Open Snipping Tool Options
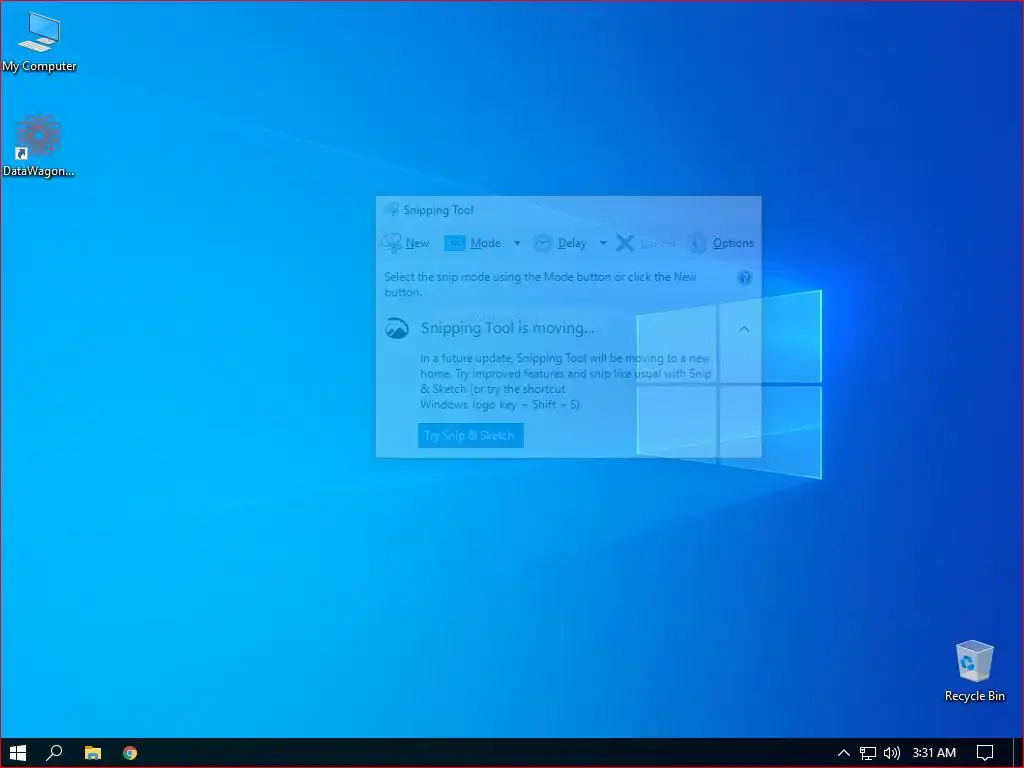 [x=720, y=243]
